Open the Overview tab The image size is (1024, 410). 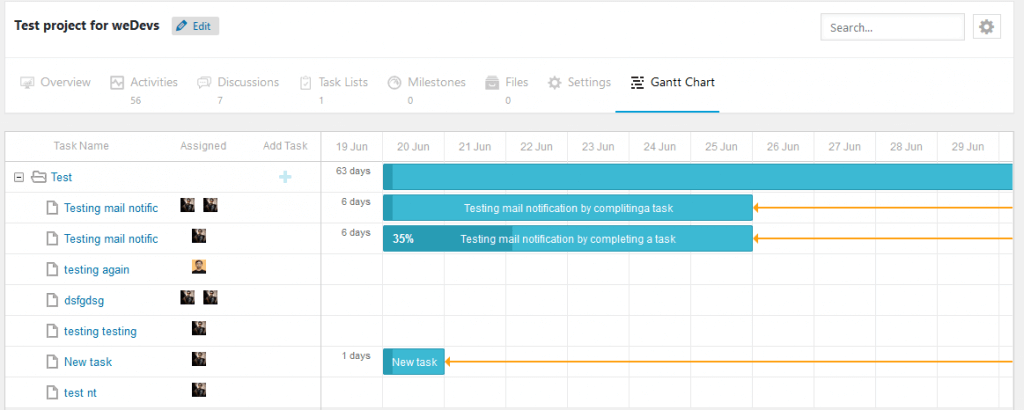coord(56,82)
